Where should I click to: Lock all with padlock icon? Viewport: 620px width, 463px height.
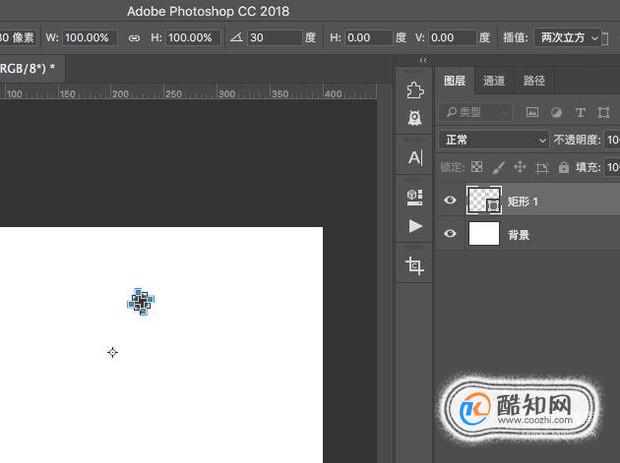tap(564, 167)
